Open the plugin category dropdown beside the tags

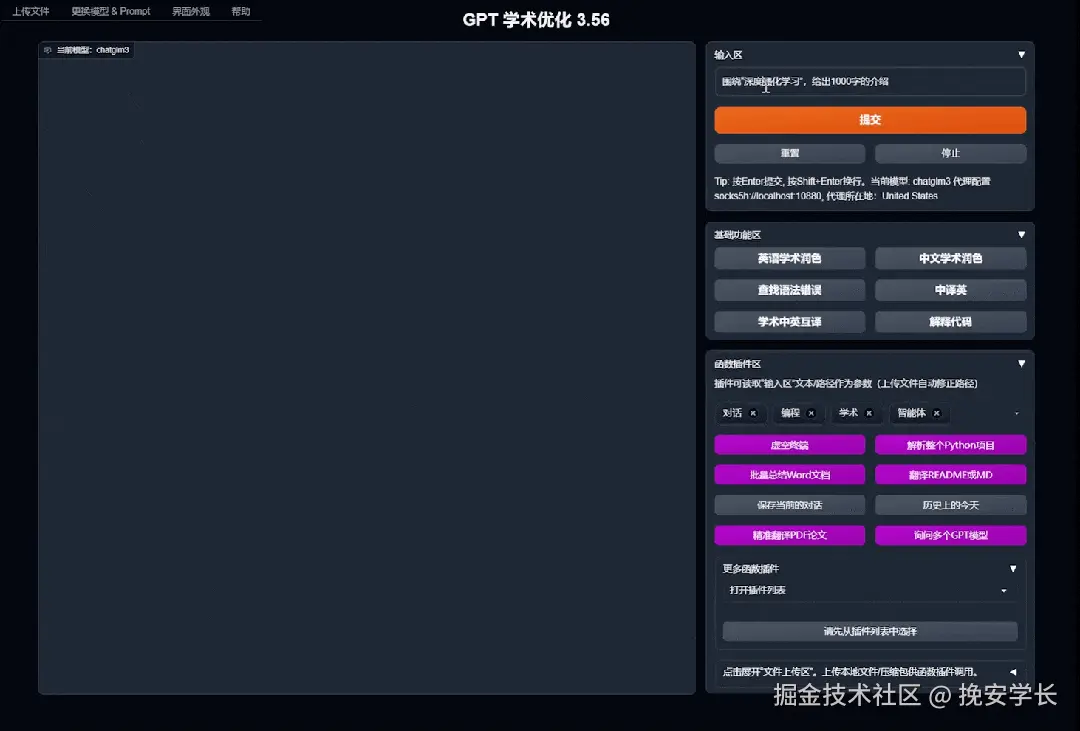coord(1016,413)
